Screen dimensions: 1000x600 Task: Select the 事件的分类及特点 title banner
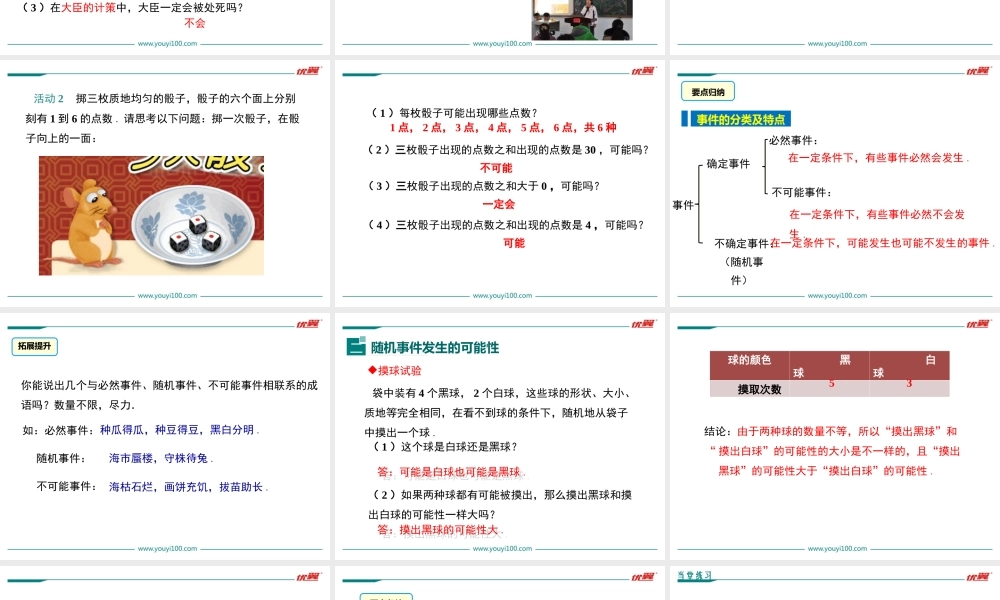point(740,118)
